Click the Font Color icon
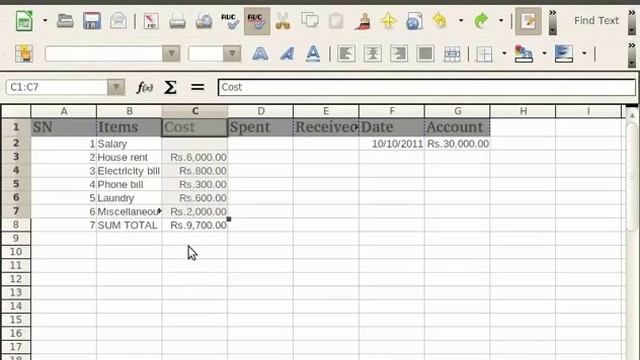Image resolution: width=640 pixels, height=360 pixels. click(x=564, y=53)
